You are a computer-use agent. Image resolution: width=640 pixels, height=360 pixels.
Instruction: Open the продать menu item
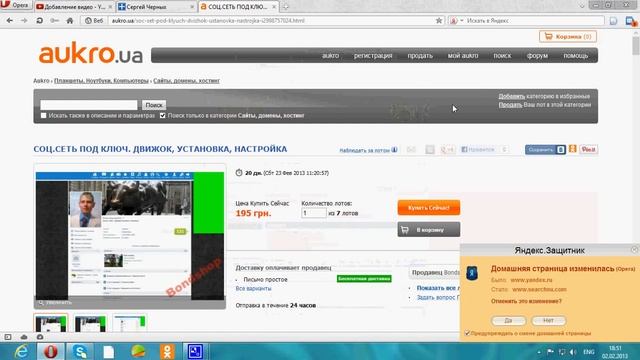[x=420, y=56]
